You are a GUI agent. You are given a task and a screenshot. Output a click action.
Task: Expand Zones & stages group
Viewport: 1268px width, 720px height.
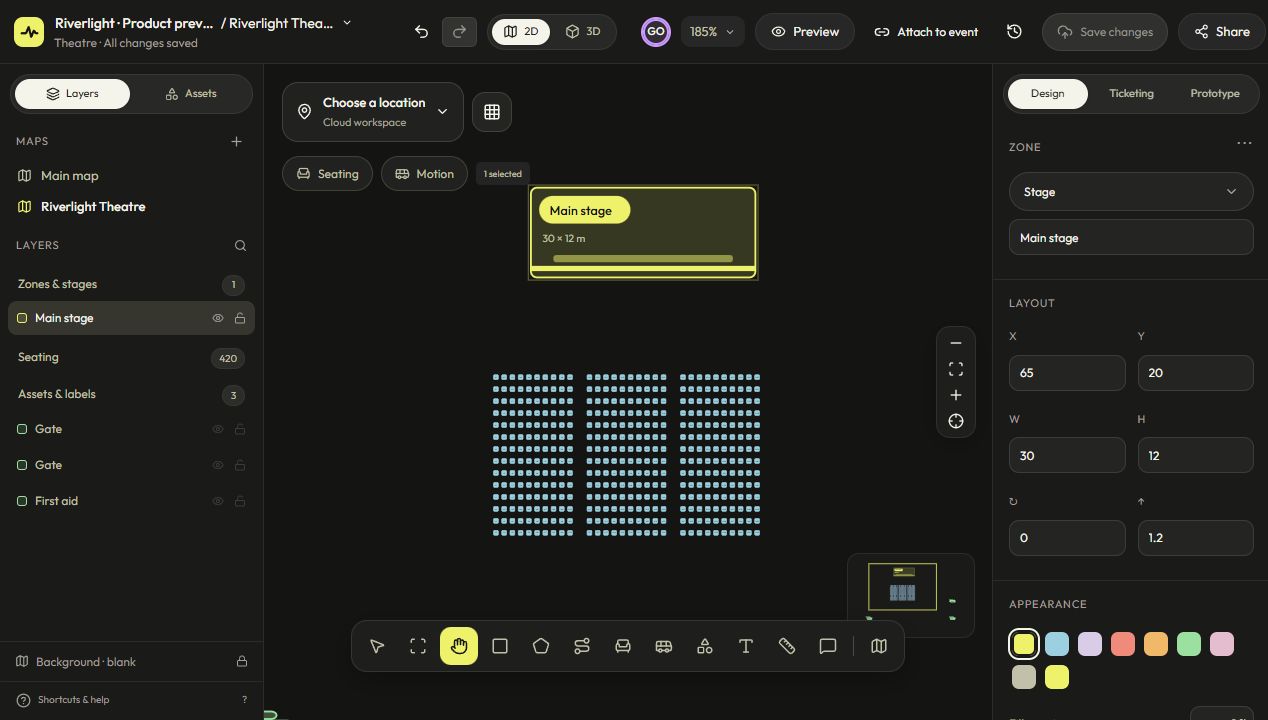(131, 284)
